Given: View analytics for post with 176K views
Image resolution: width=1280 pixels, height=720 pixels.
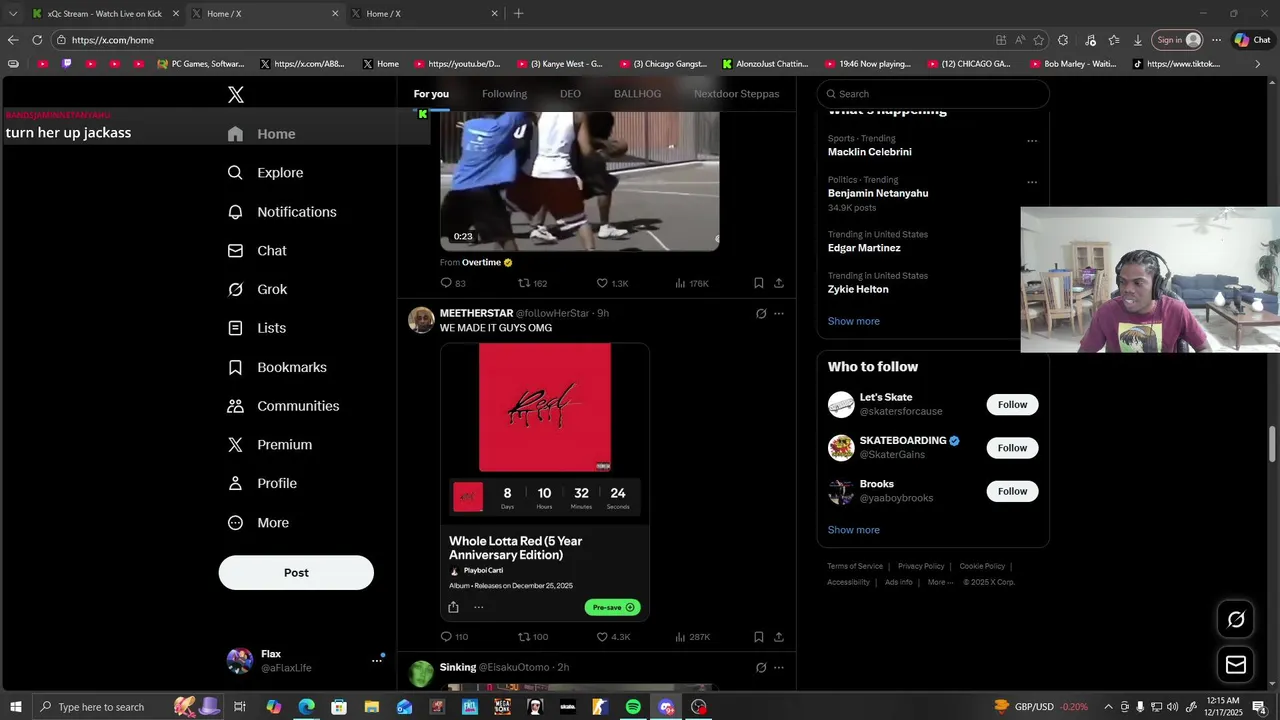Looking at the screenshot, I should pyautogui.click(x=692, y=284).
